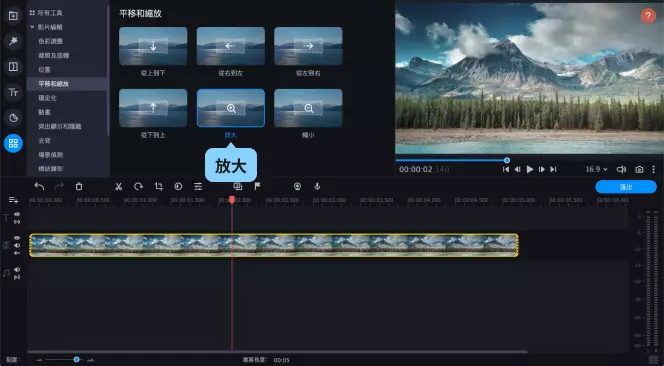Open 動畫 tool
This screenshot has width=664, height=366.
pyautogui.click(x=44, y=112)
